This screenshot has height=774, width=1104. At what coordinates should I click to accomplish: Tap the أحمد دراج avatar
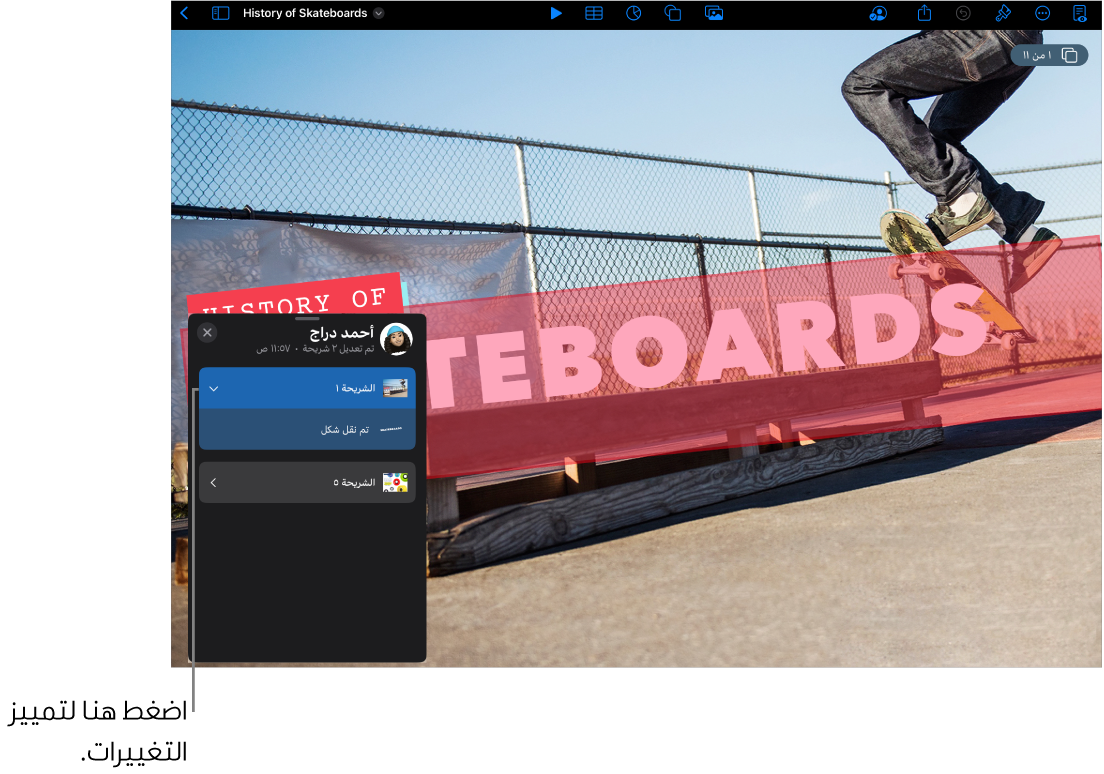[x=396, y=339]
